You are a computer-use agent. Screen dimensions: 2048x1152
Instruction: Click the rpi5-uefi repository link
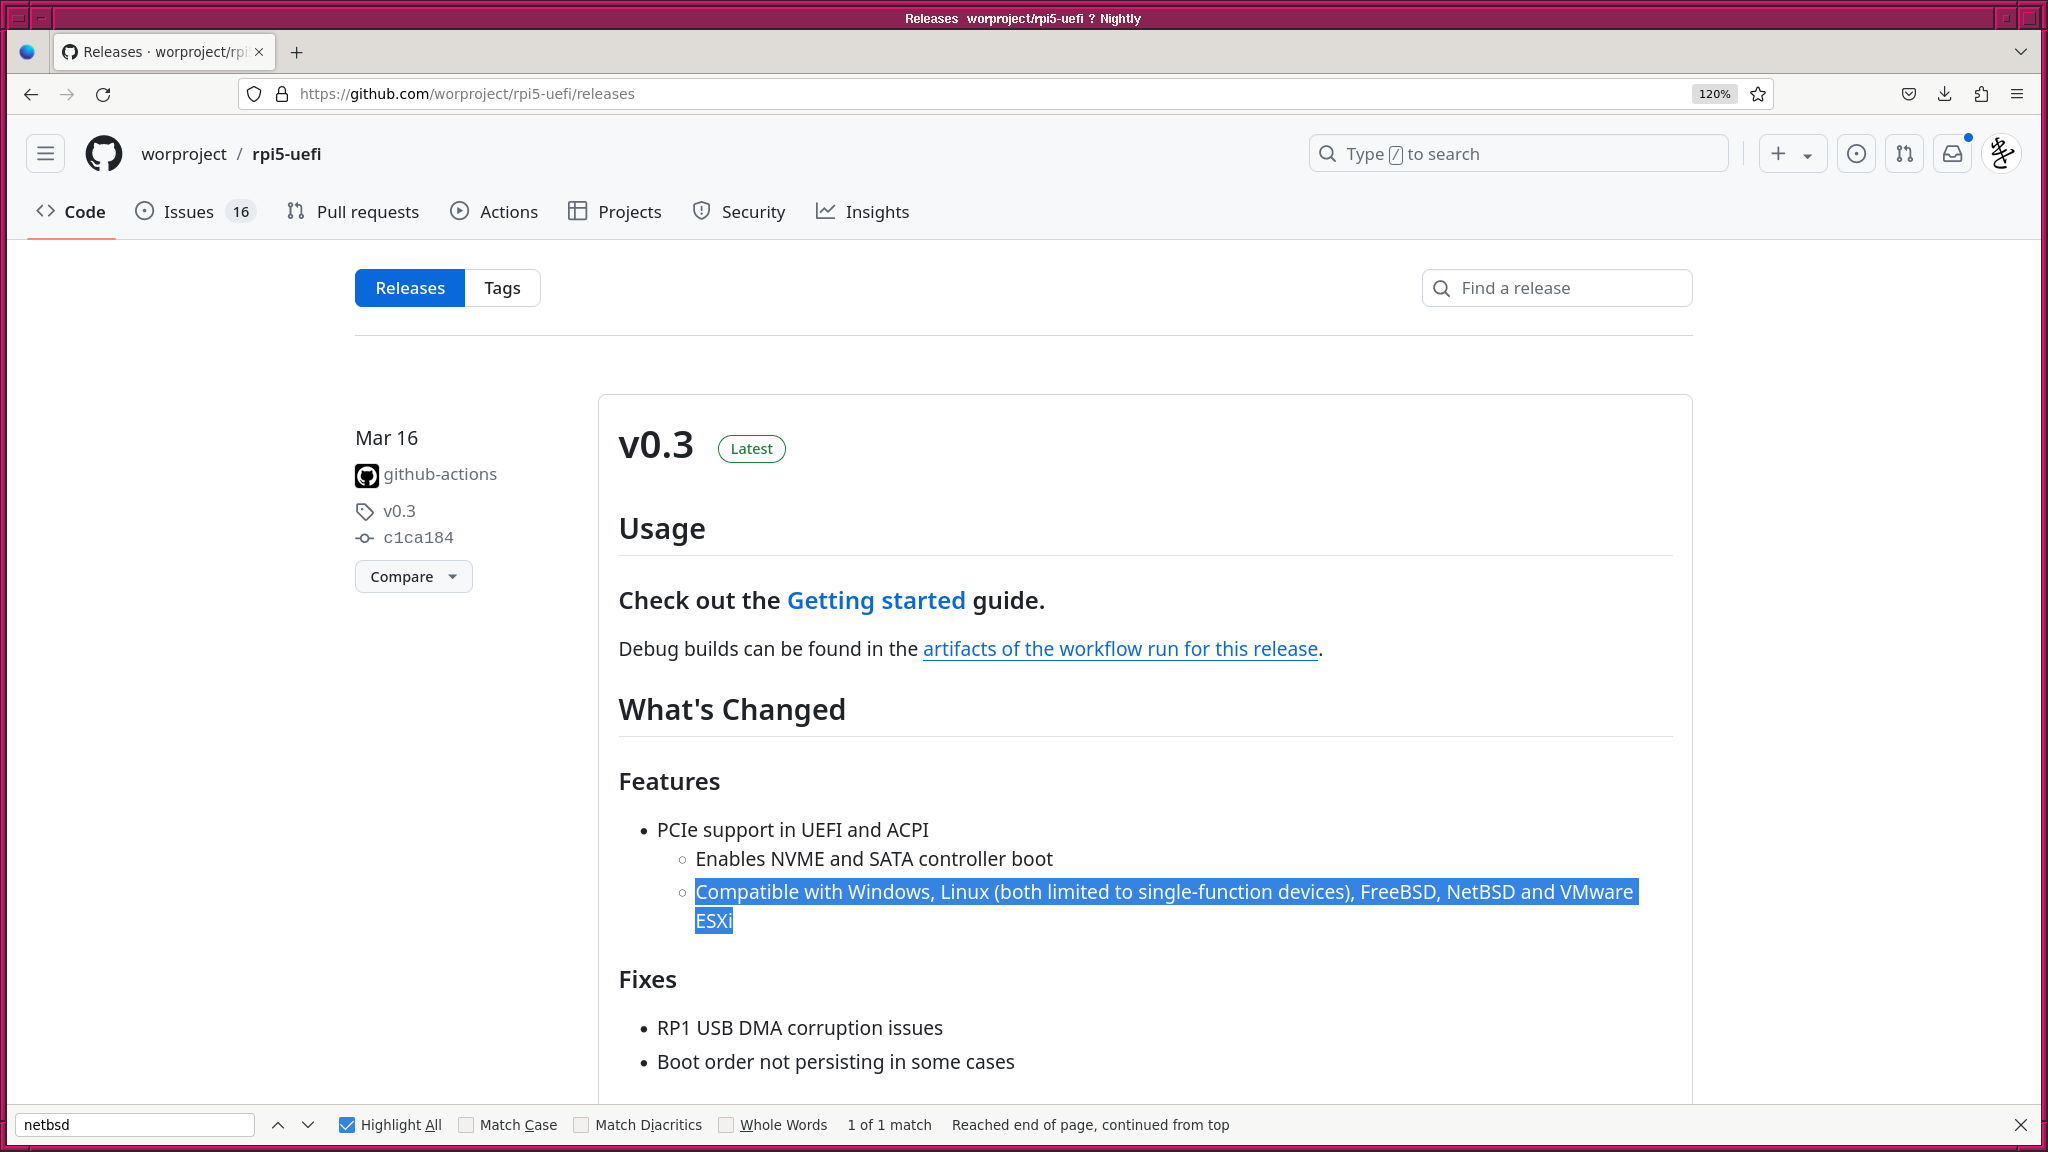(x=287, y=154)
